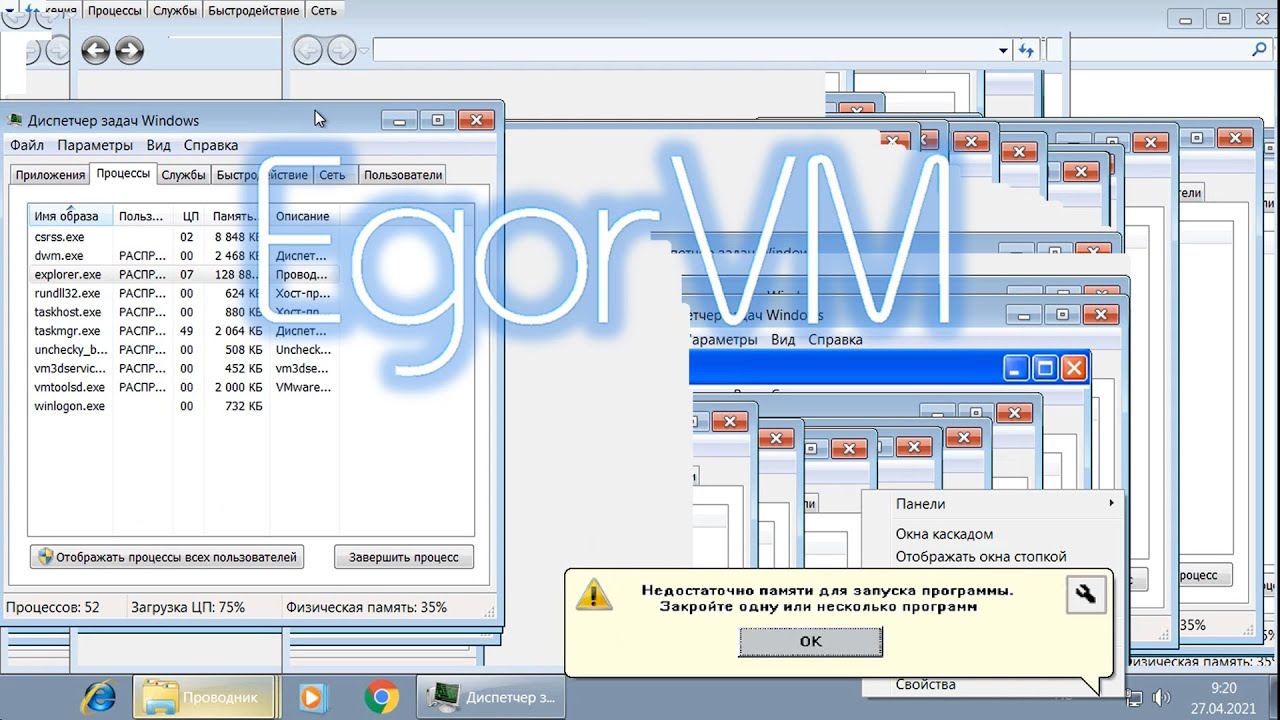The width and height of the screenshot is (1280, 720).
Task: Choose Окна каскадом in the context menu
Action: [944, 534]
